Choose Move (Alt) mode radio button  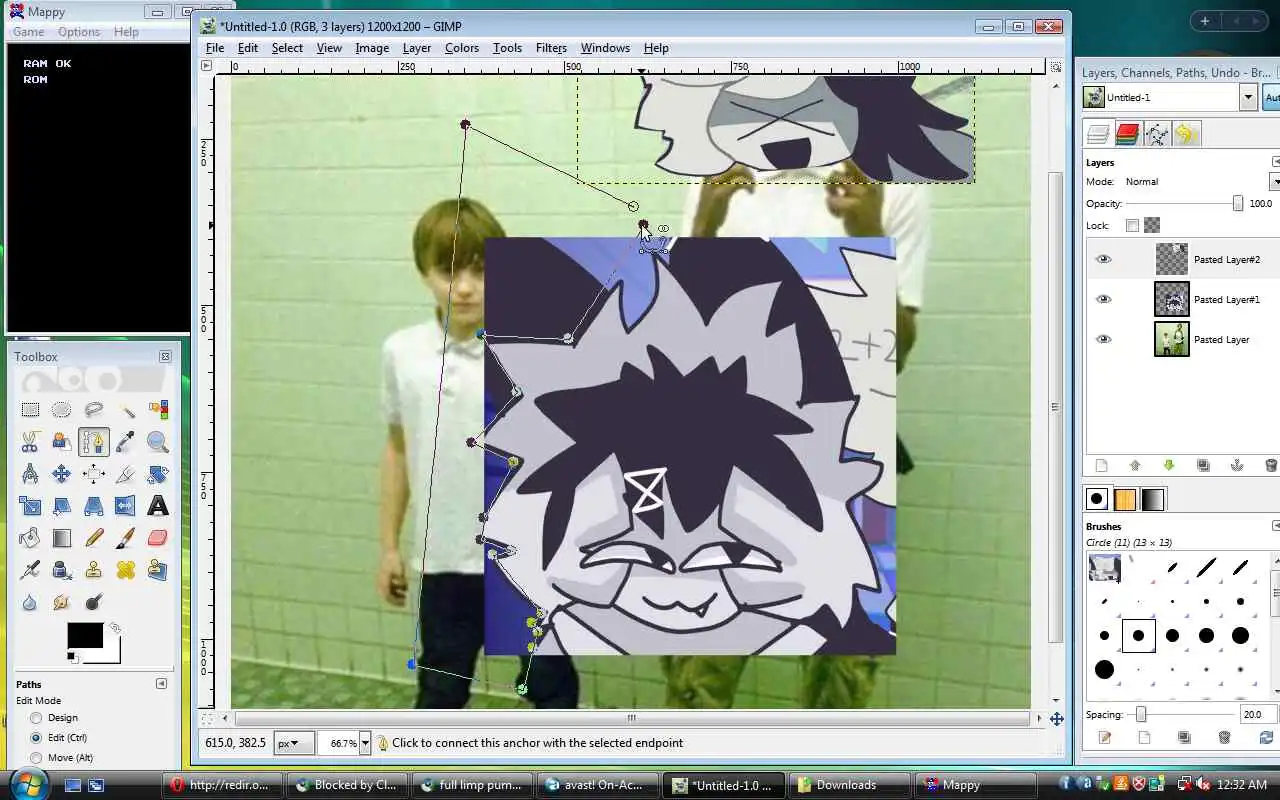(x=37, y=758)
